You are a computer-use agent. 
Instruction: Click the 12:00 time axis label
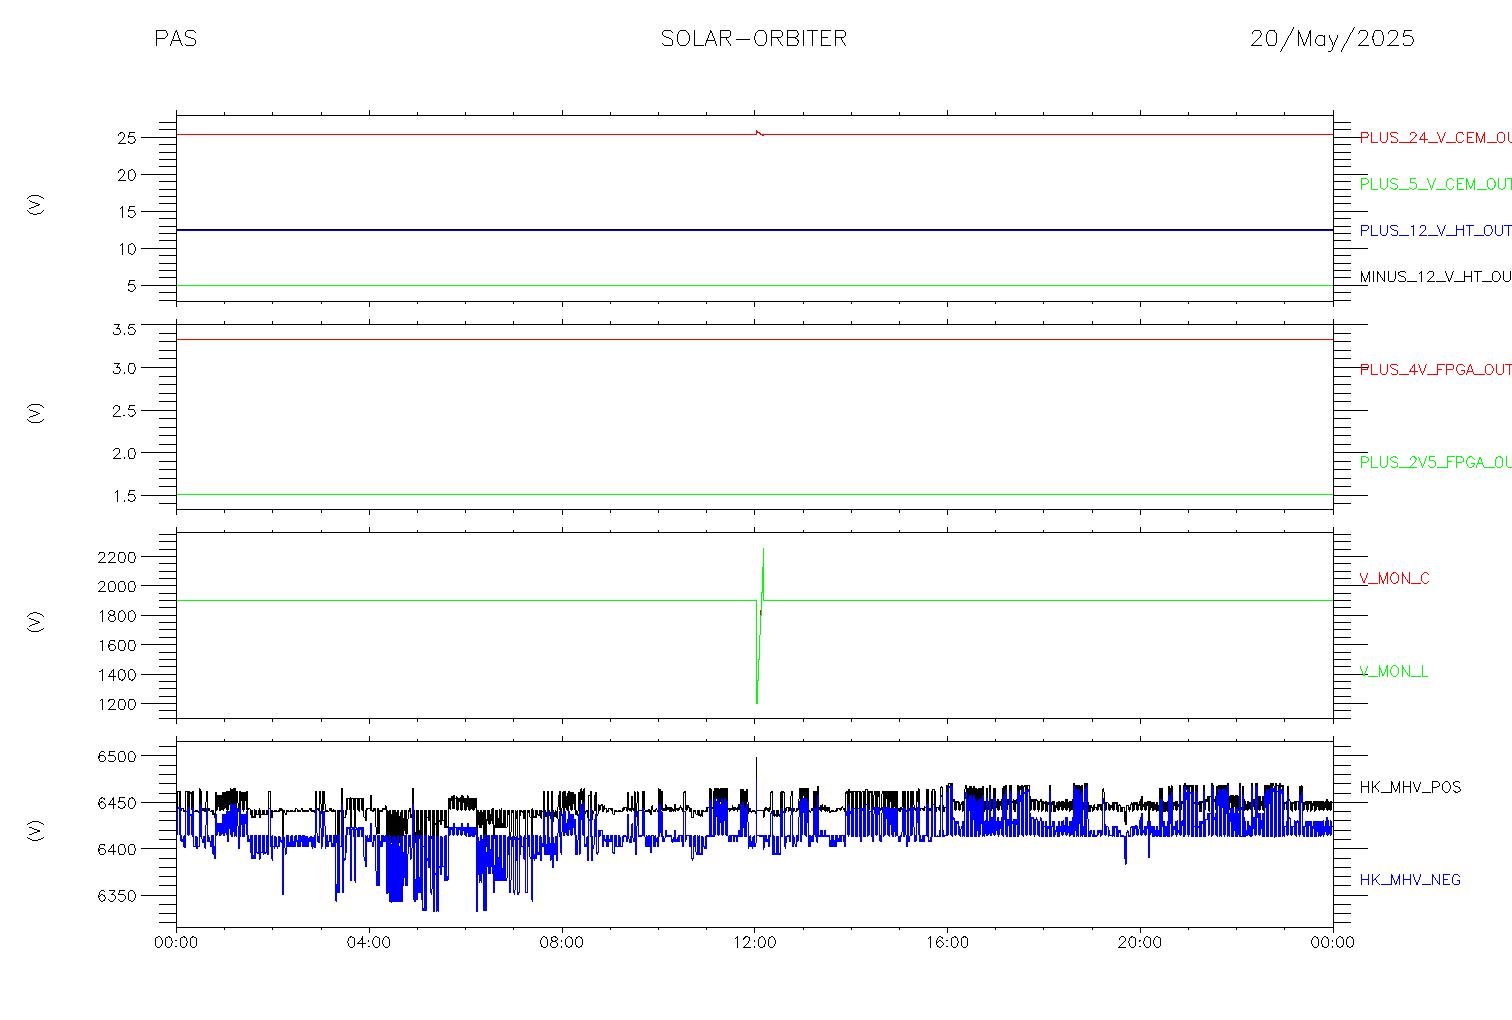tap(754, 942)
